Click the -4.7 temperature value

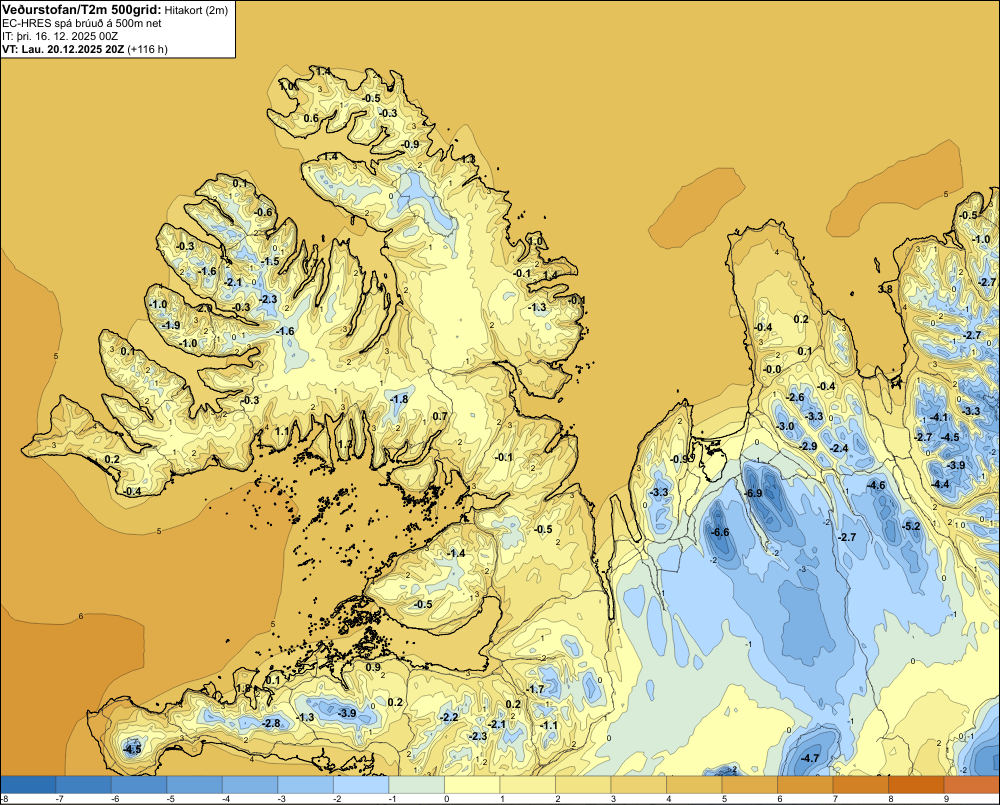point(810,758)
